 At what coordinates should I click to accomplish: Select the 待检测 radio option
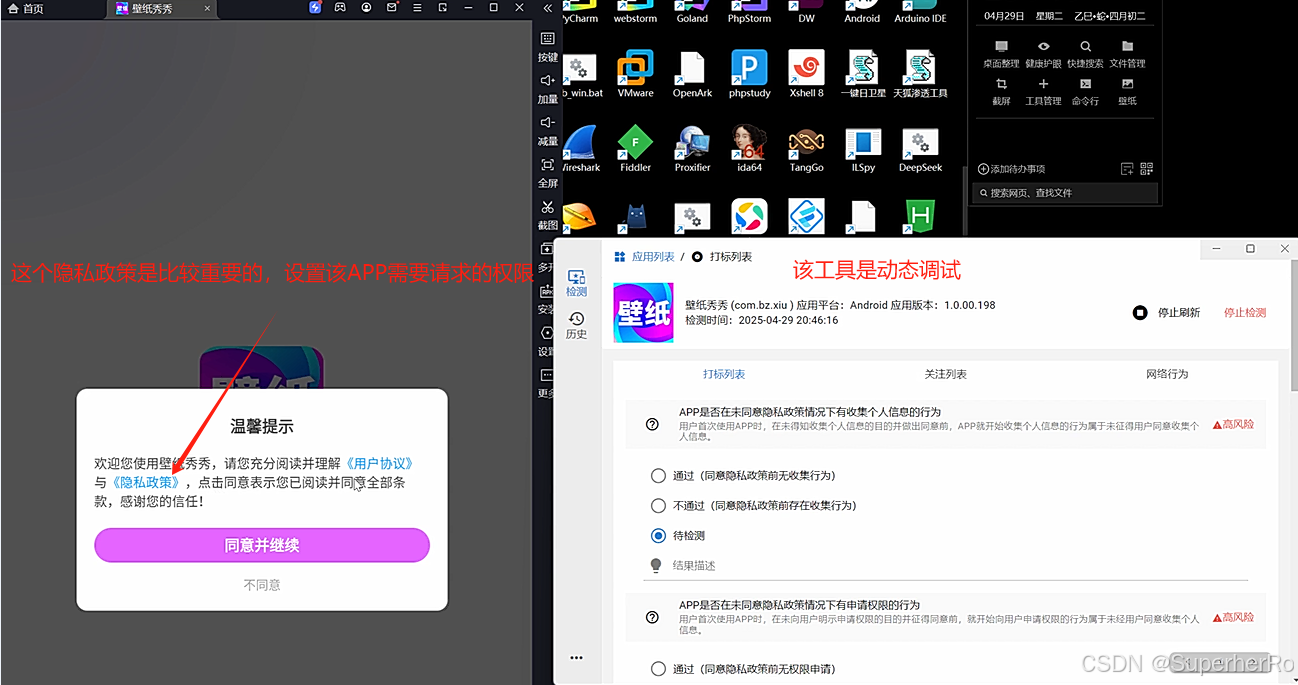(658, 536)
